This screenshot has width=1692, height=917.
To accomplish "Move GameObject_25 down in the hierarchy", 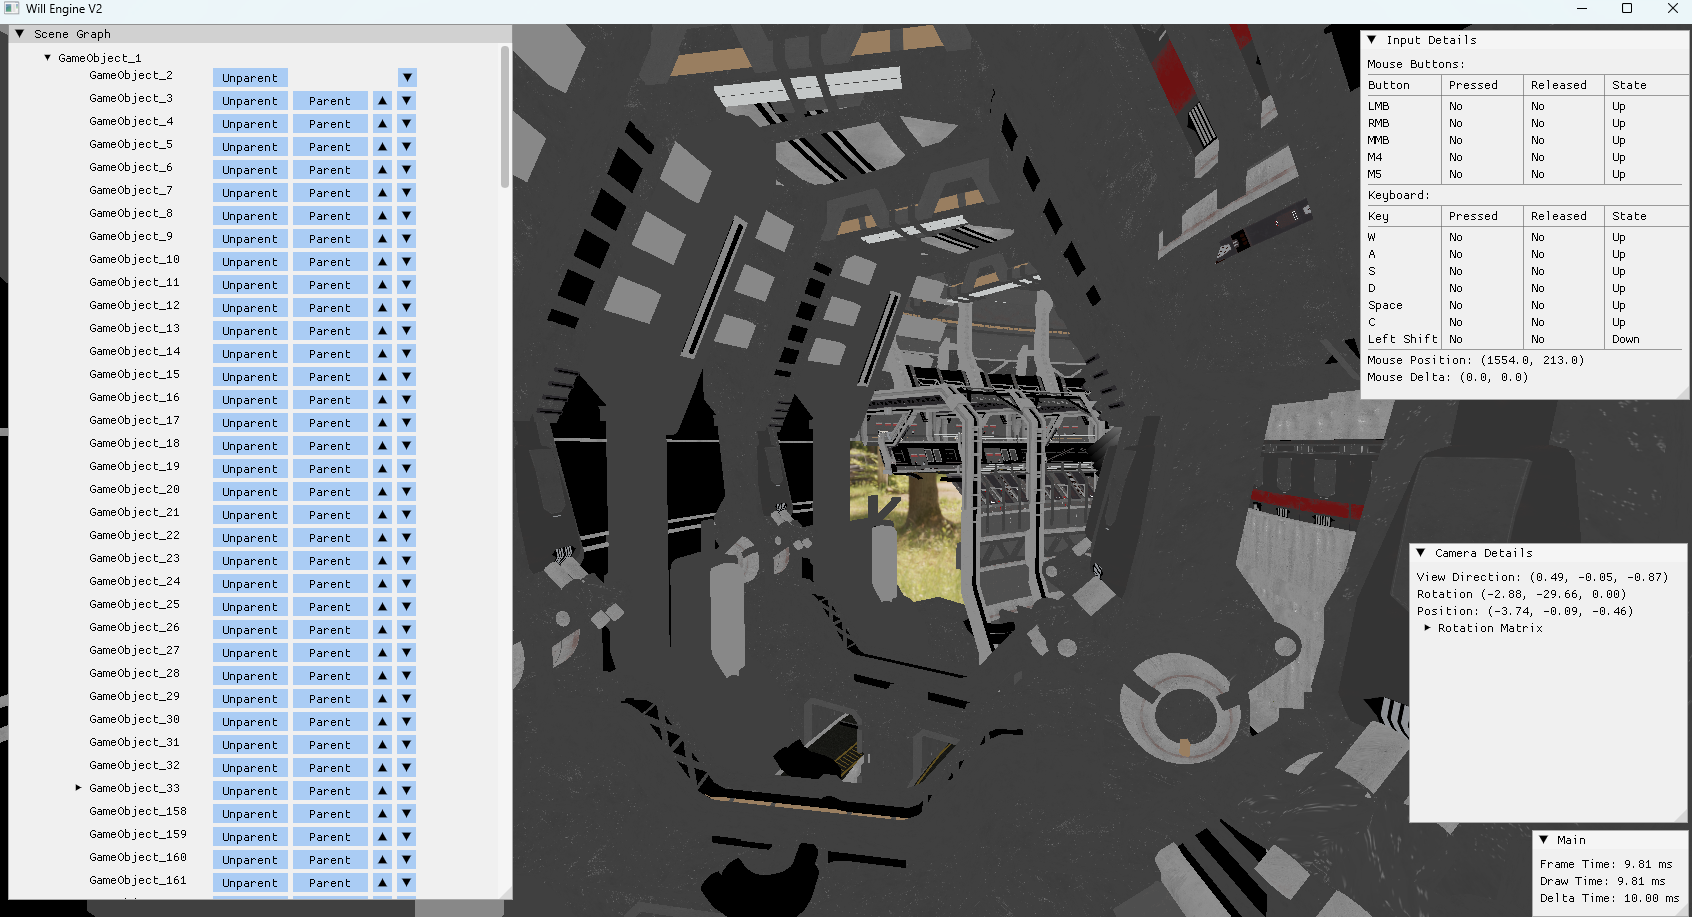I will pyautogui.click(x=406, y=607).
